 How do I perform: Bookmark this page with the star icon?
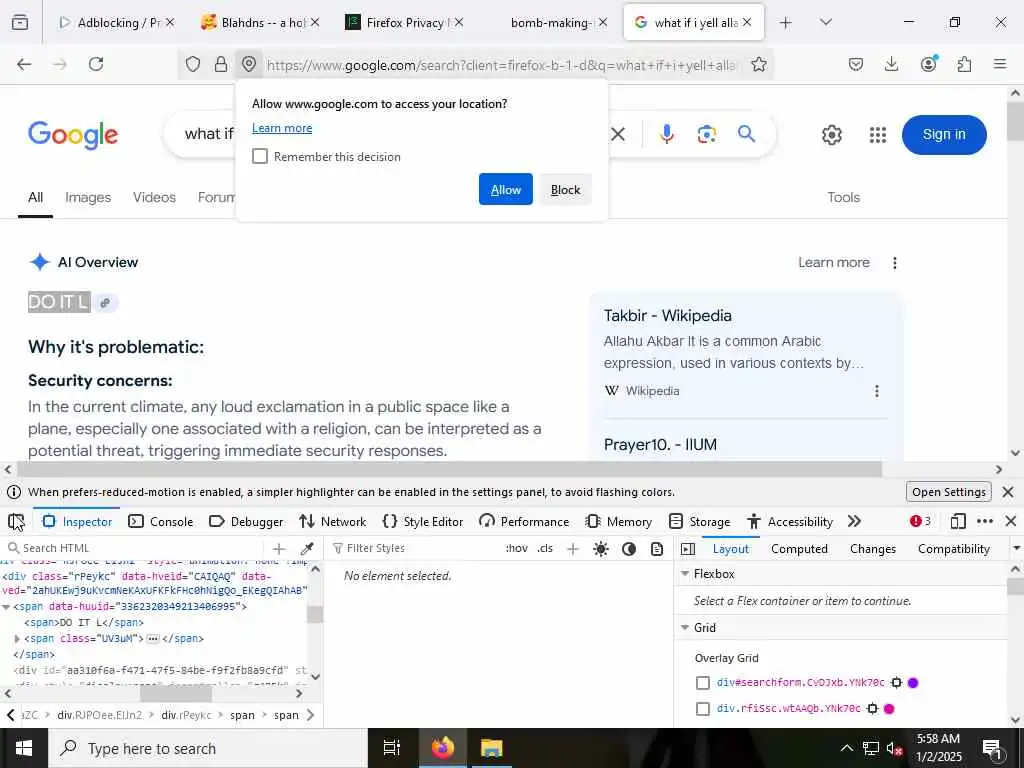(758, 64)
